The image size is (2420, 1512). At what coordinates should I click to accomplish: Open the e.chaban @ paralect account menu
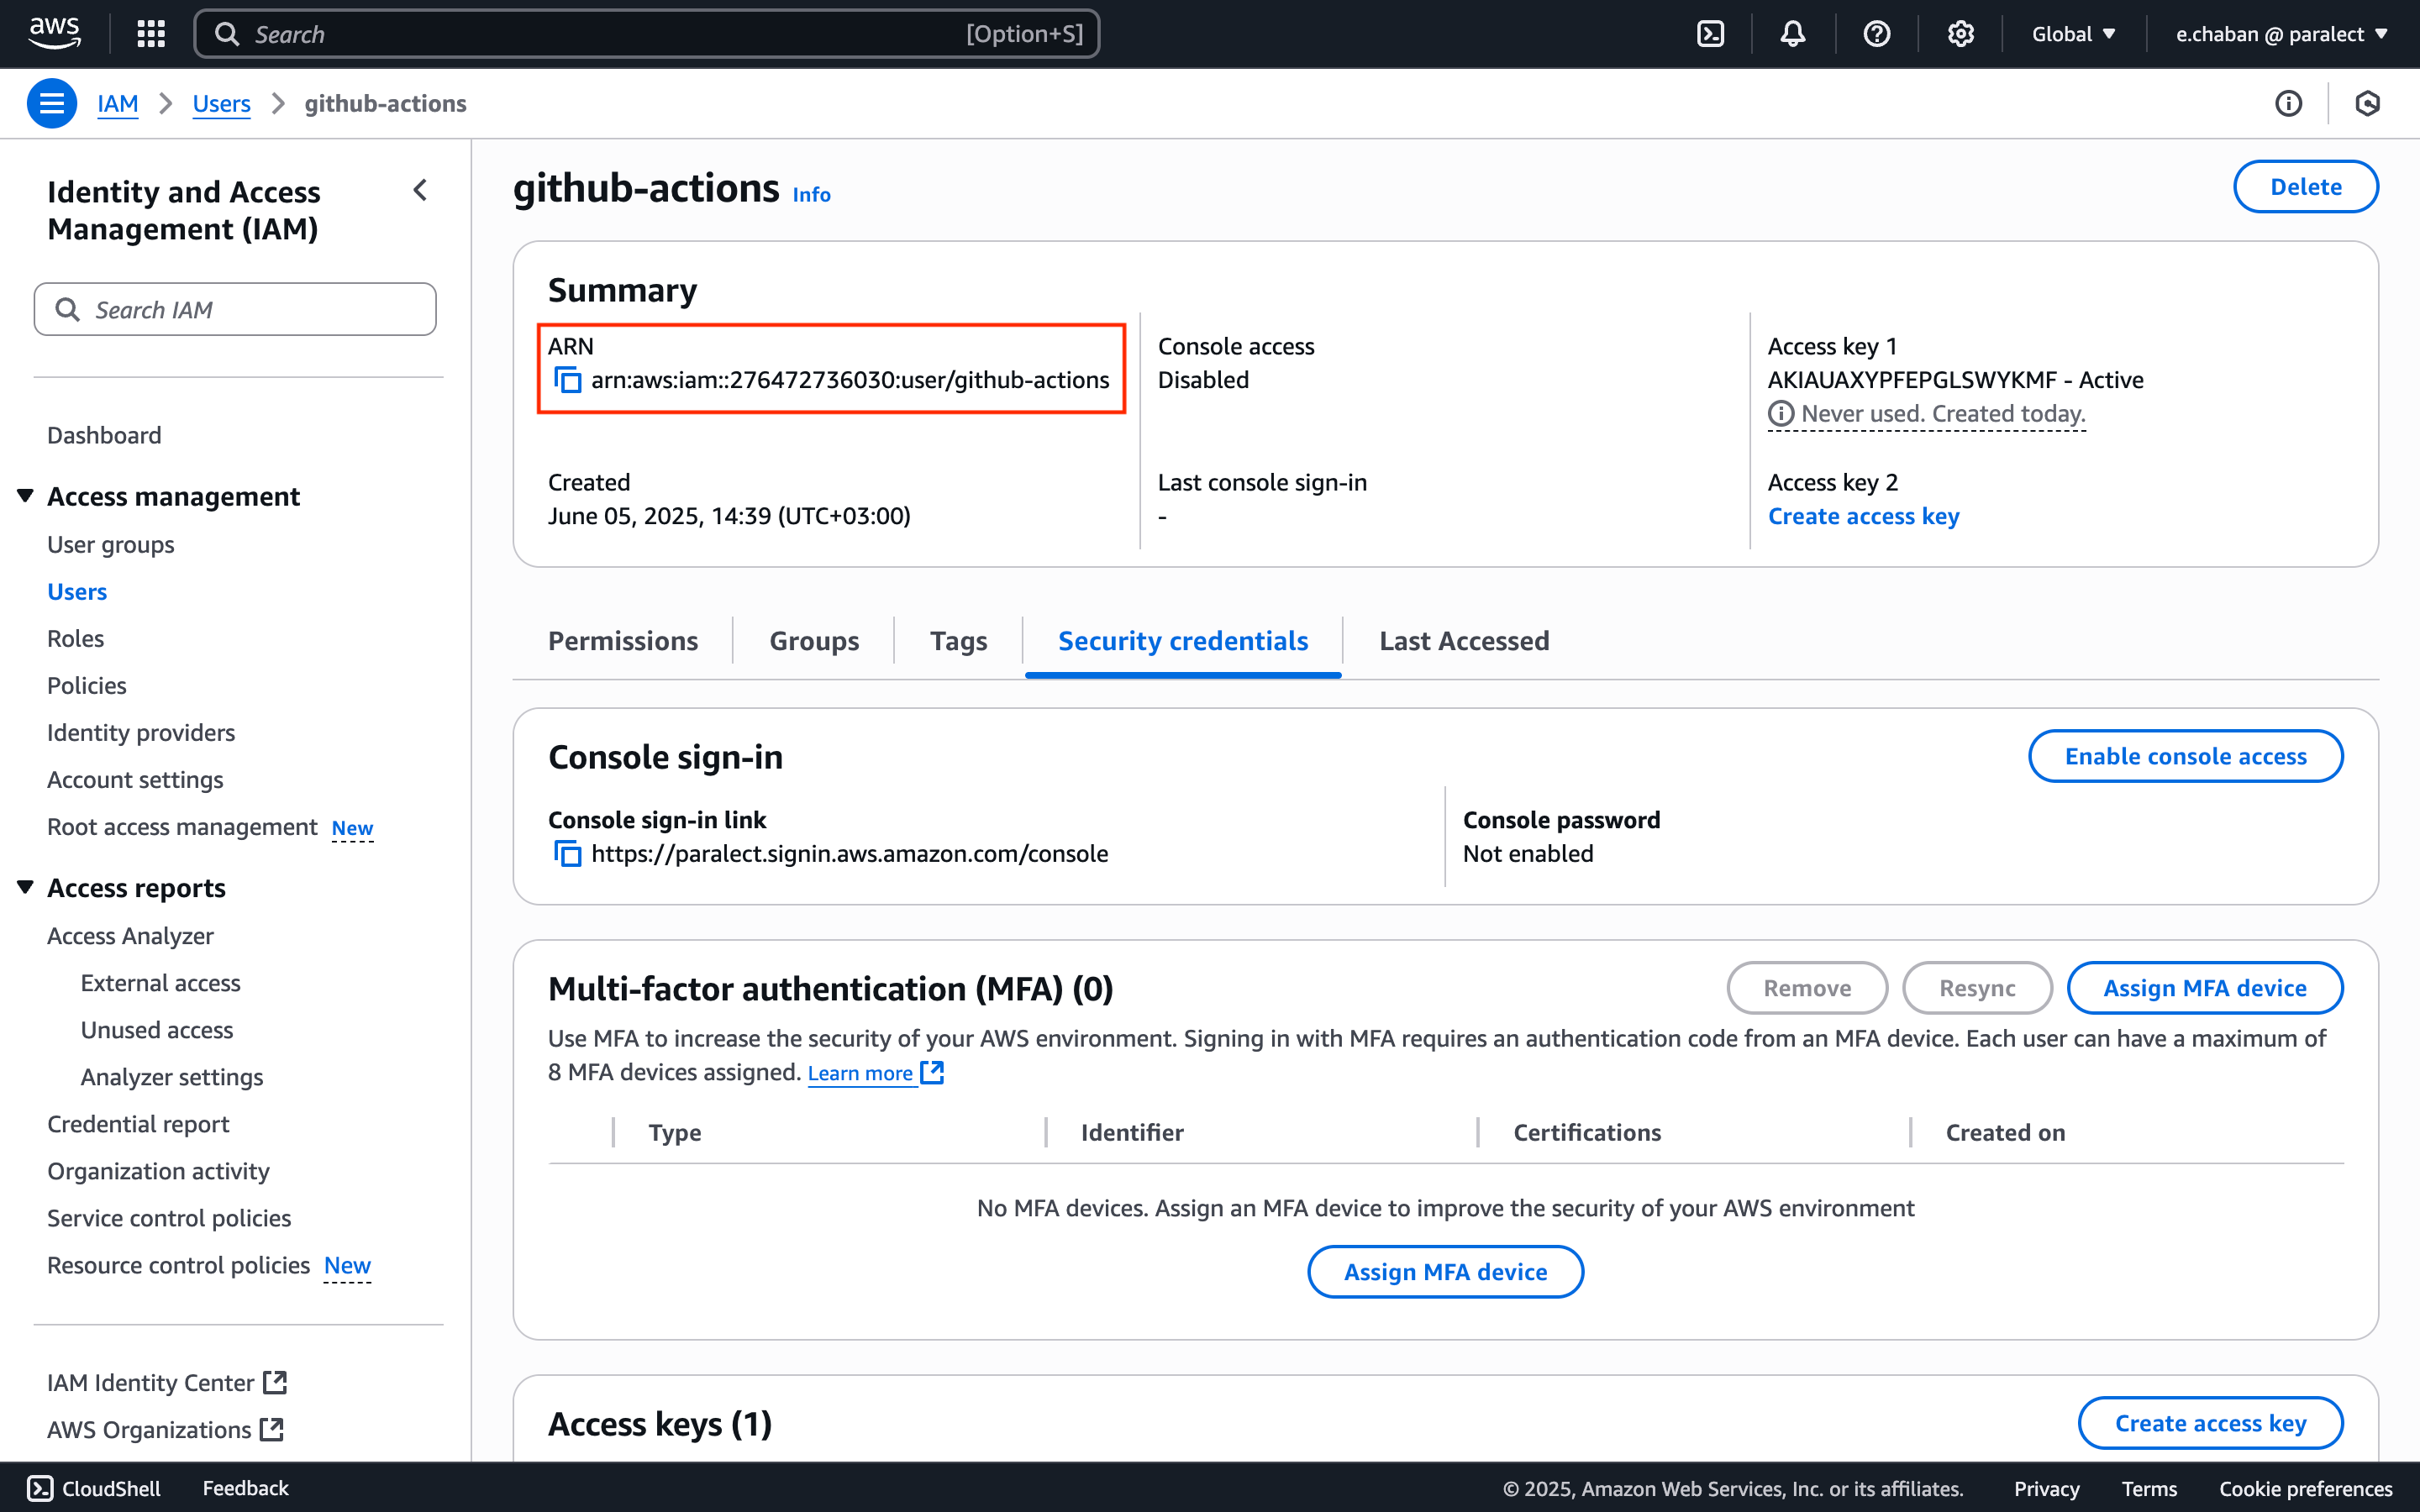[2281, 34]
